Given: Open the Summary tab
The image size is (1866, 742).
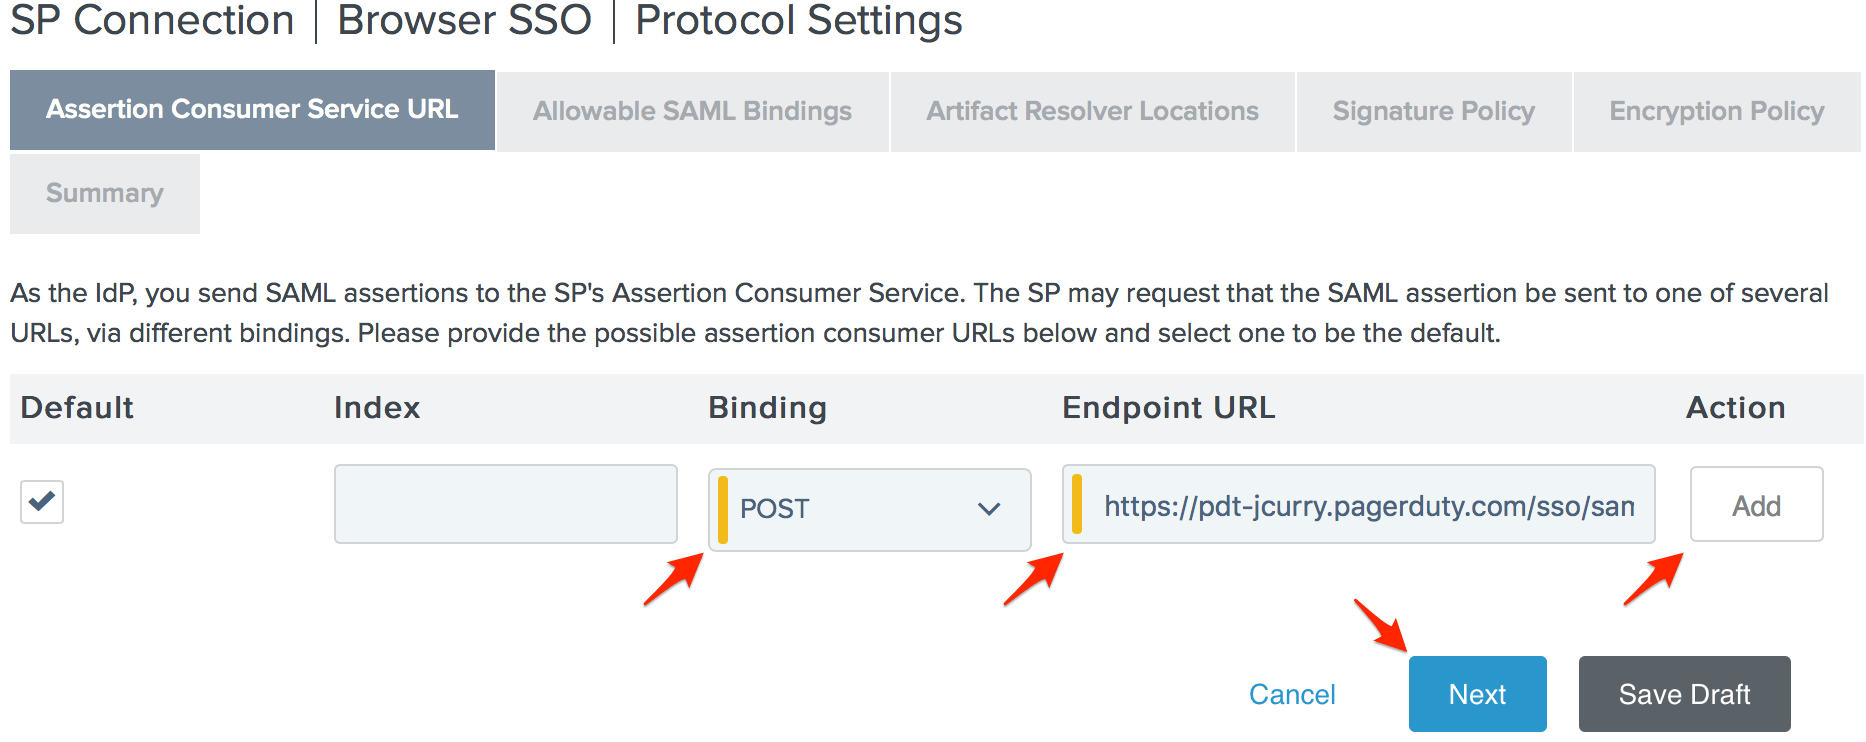Looking at the screenshot, I should pos(105,193).
